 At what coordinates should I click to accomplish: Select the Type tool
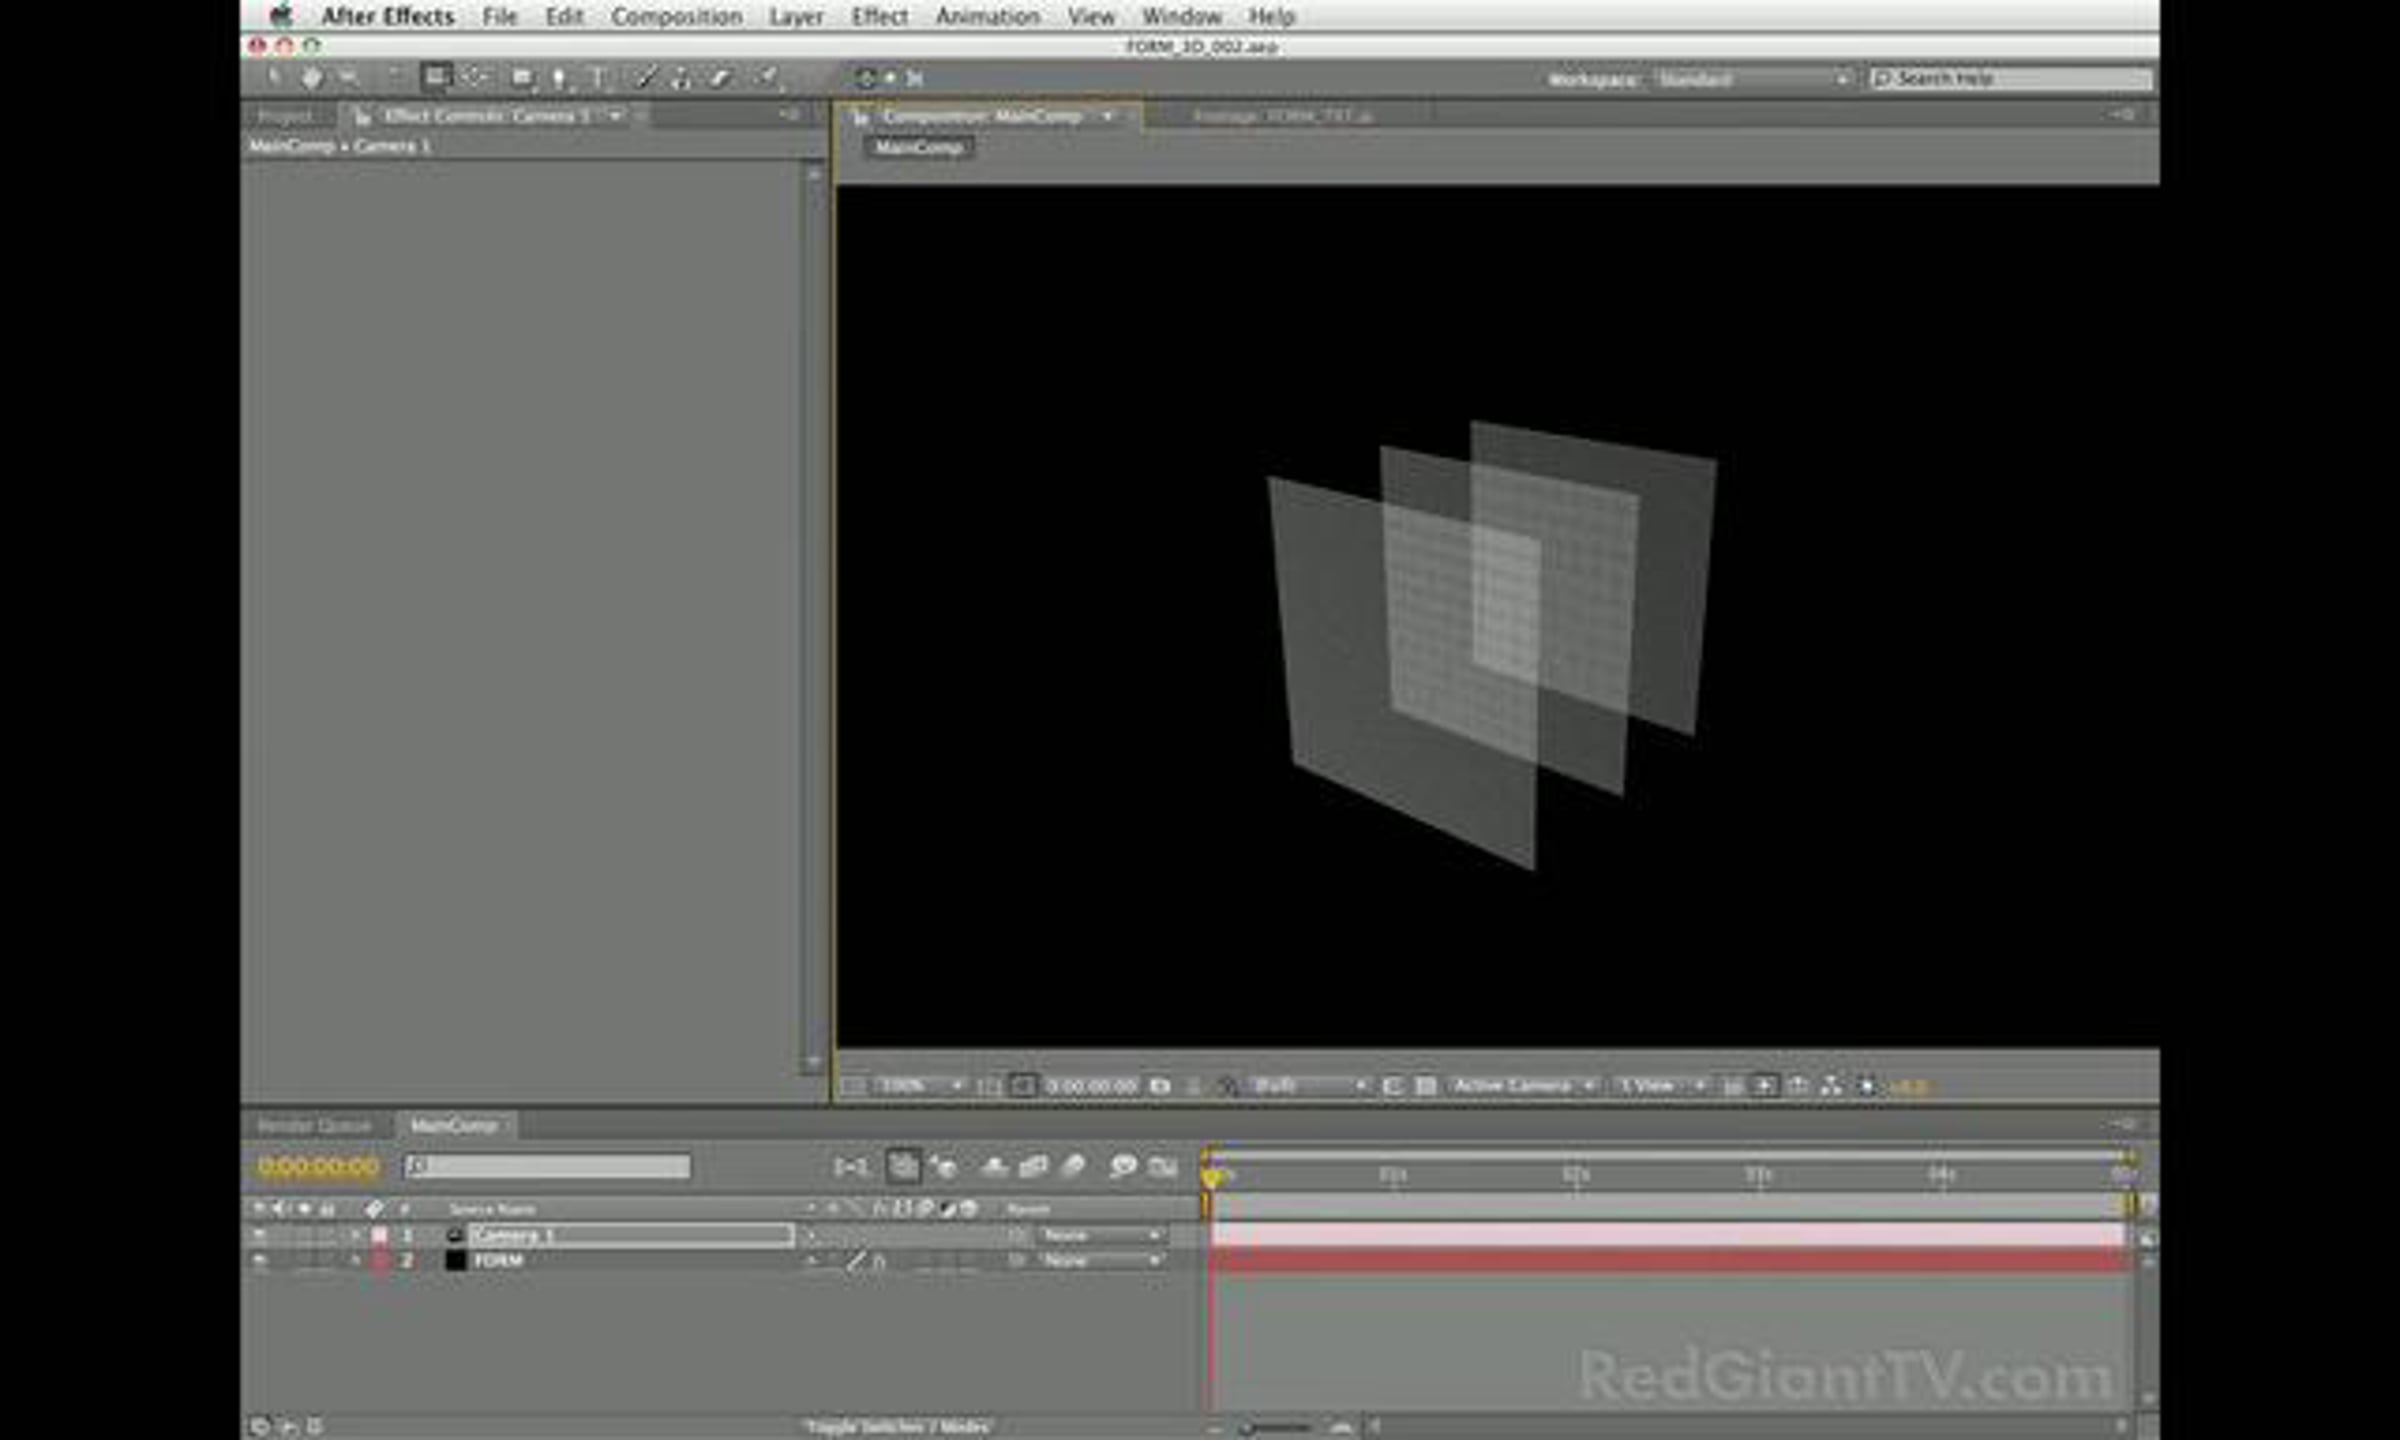[598, 77]
